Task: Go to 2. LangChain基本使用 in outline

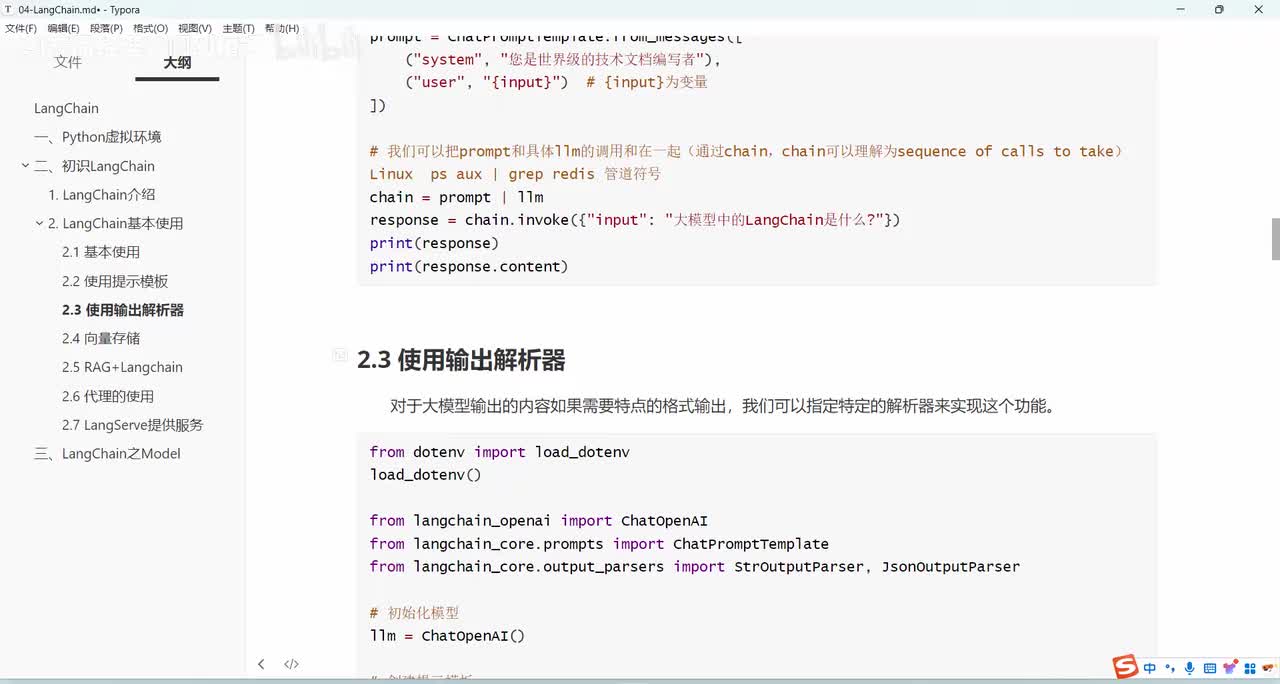Action: click(x=116, y=223)
